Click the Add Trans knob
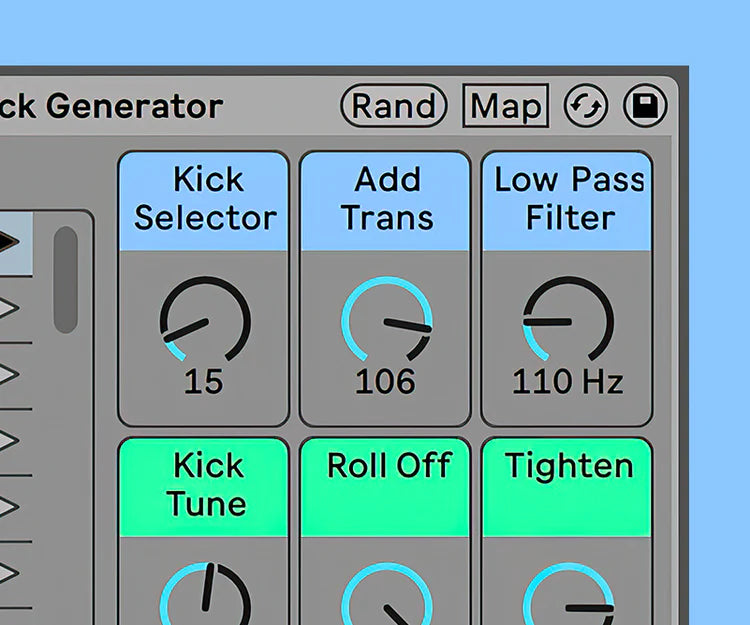Viewport: 750px width, 625px height. [x=386, y=319]
